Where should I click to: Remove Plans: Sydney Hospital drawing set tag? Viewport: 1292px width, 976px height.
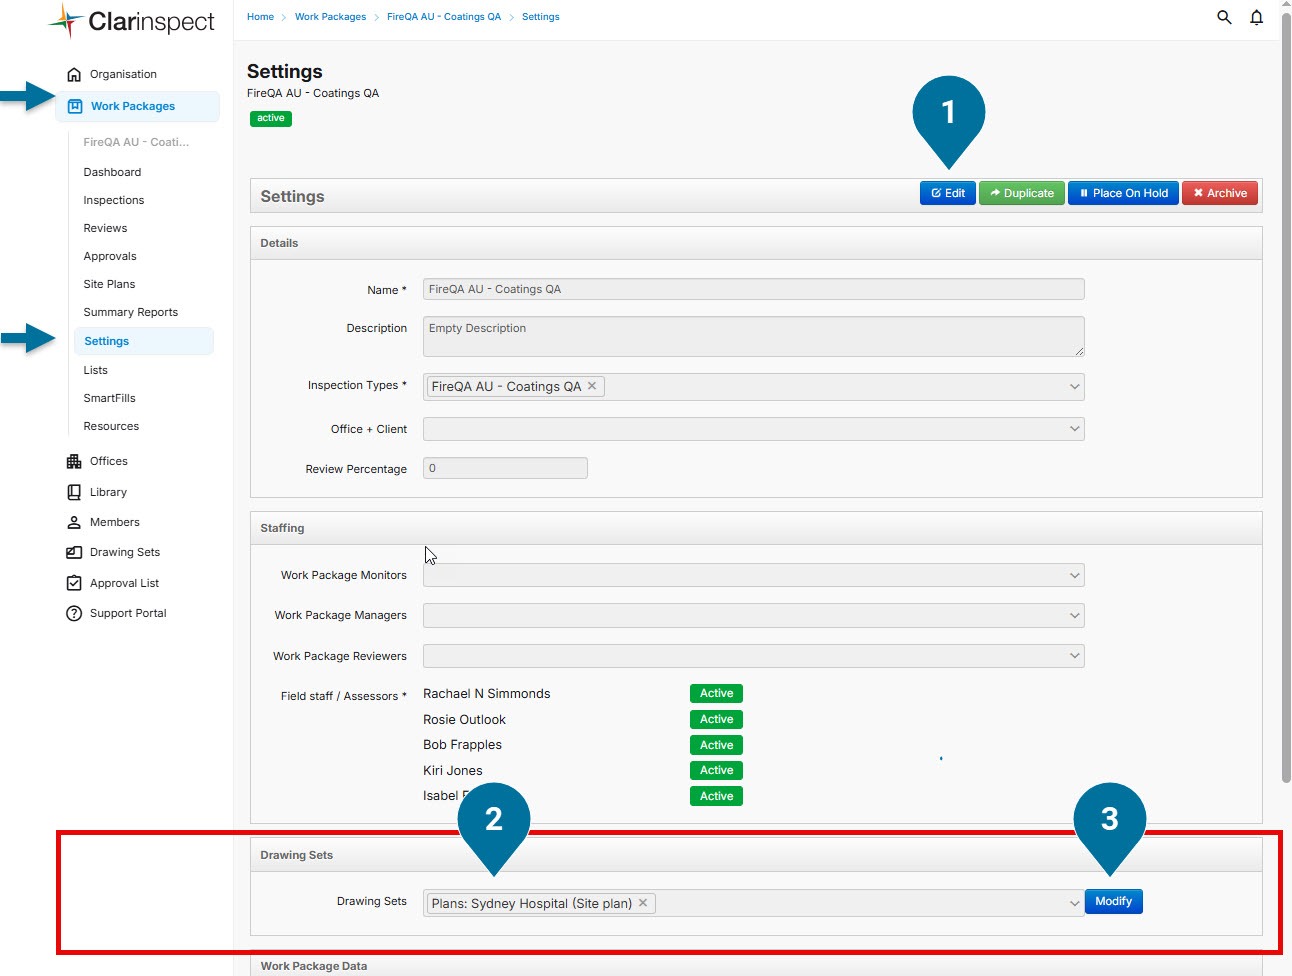tap(643, 903)
